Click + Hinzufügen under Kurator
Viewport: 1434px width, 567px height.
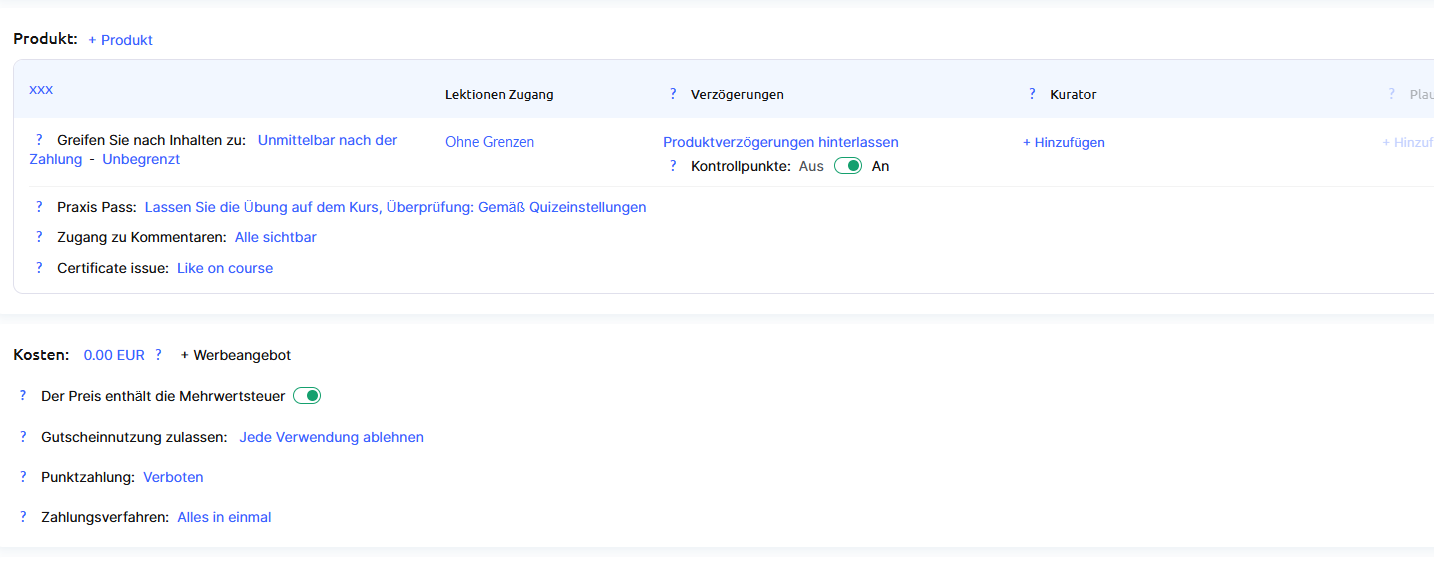tap(1063, 142)
